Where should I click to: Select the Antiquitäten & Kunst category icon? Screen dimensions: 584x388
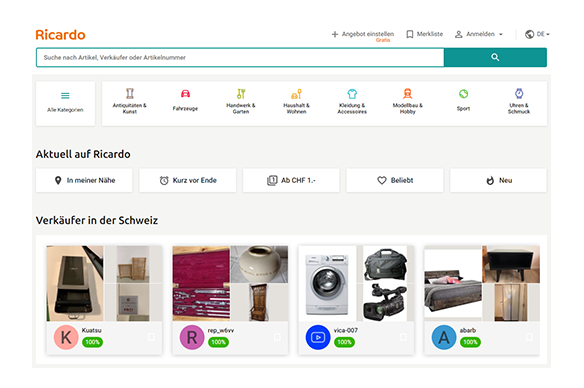[130, 93]
